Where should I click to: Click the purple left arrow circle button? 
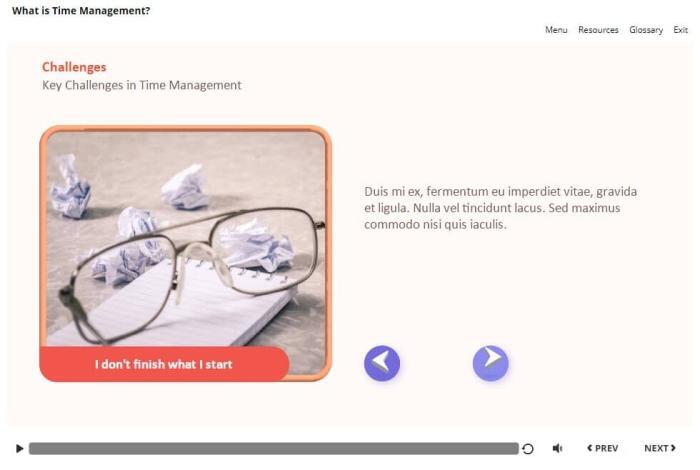click(x=382, y=363)
